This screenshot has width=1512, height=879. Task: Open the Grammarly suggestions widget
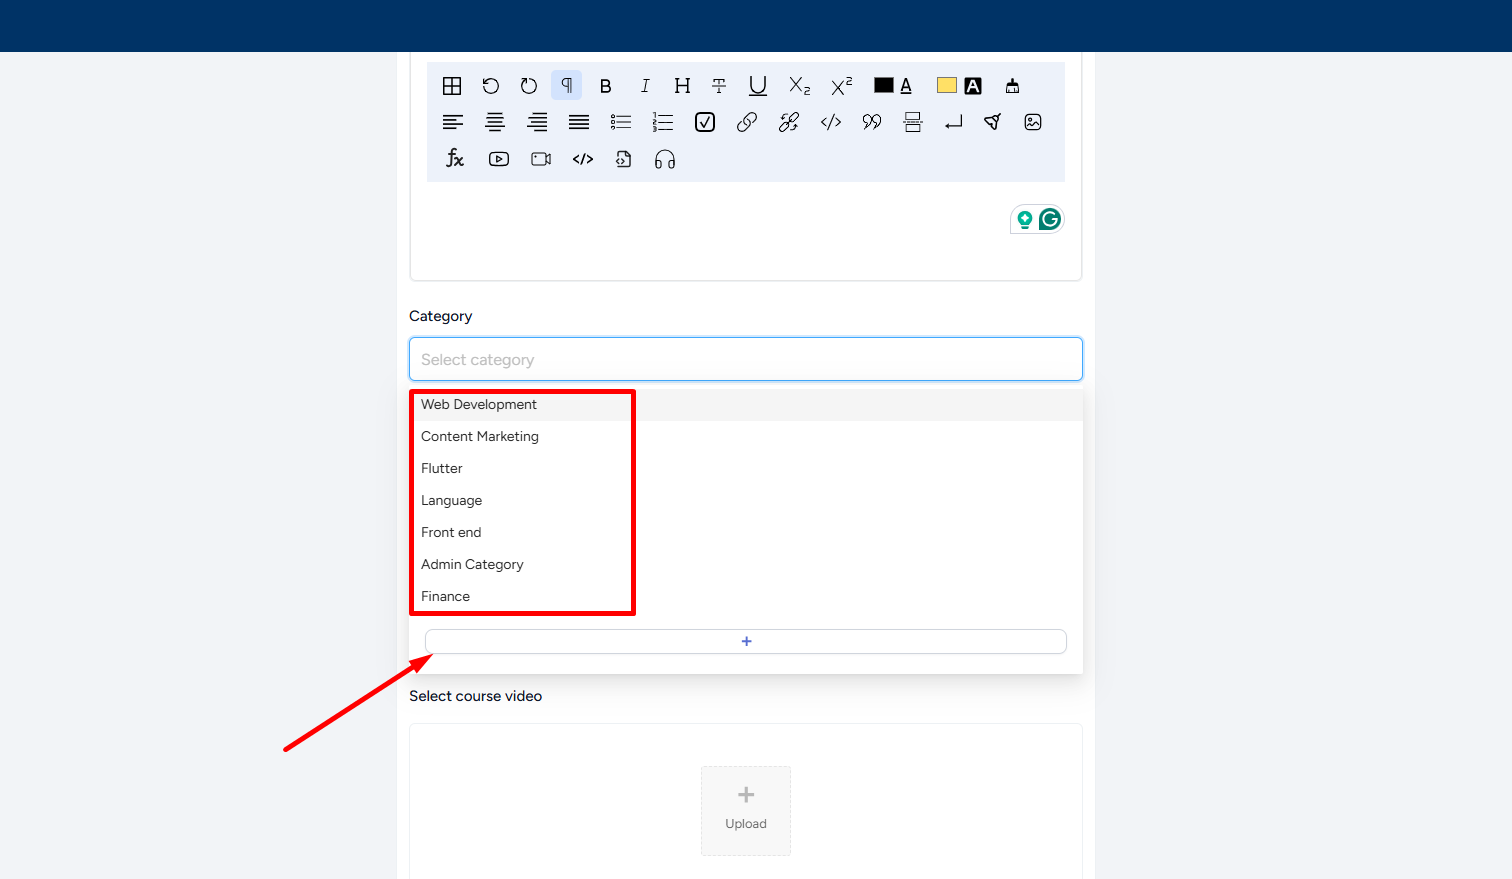pos(1049,219)
